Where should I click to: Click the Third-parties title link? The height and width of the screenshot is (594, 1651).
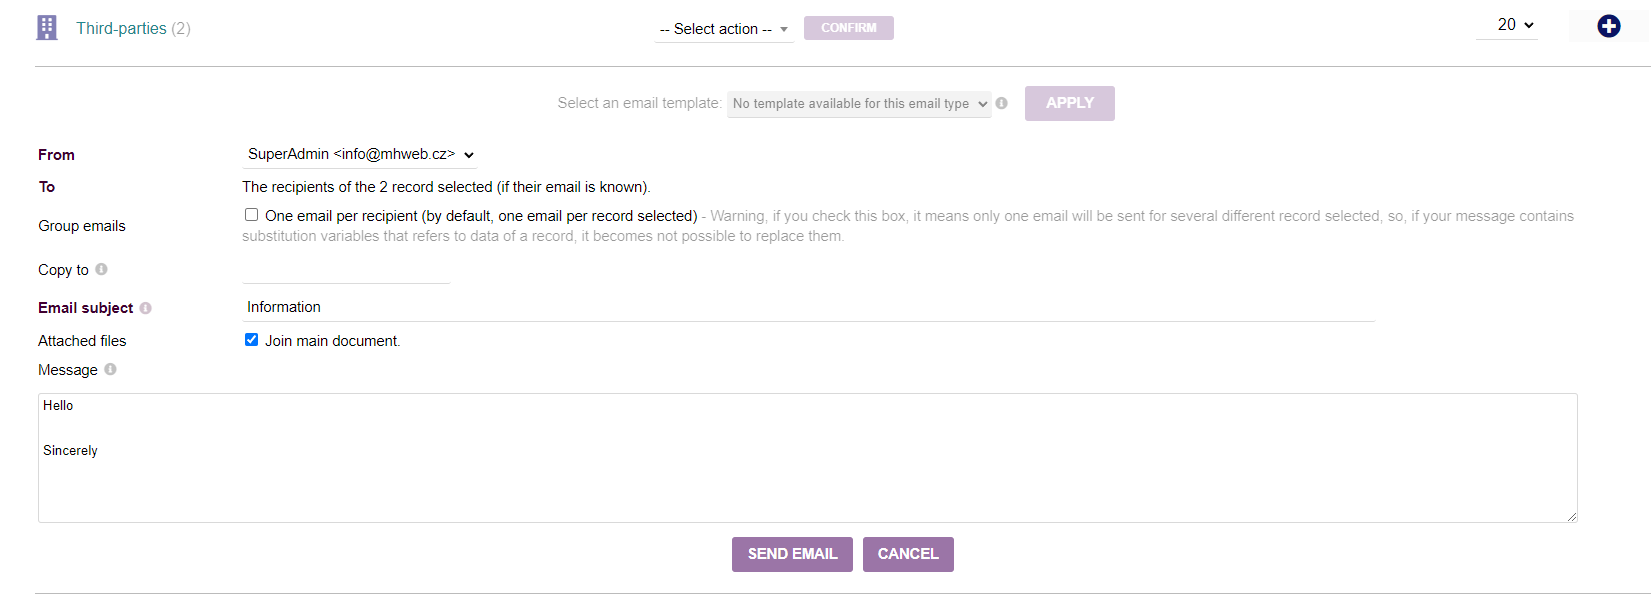pos(121,28)
